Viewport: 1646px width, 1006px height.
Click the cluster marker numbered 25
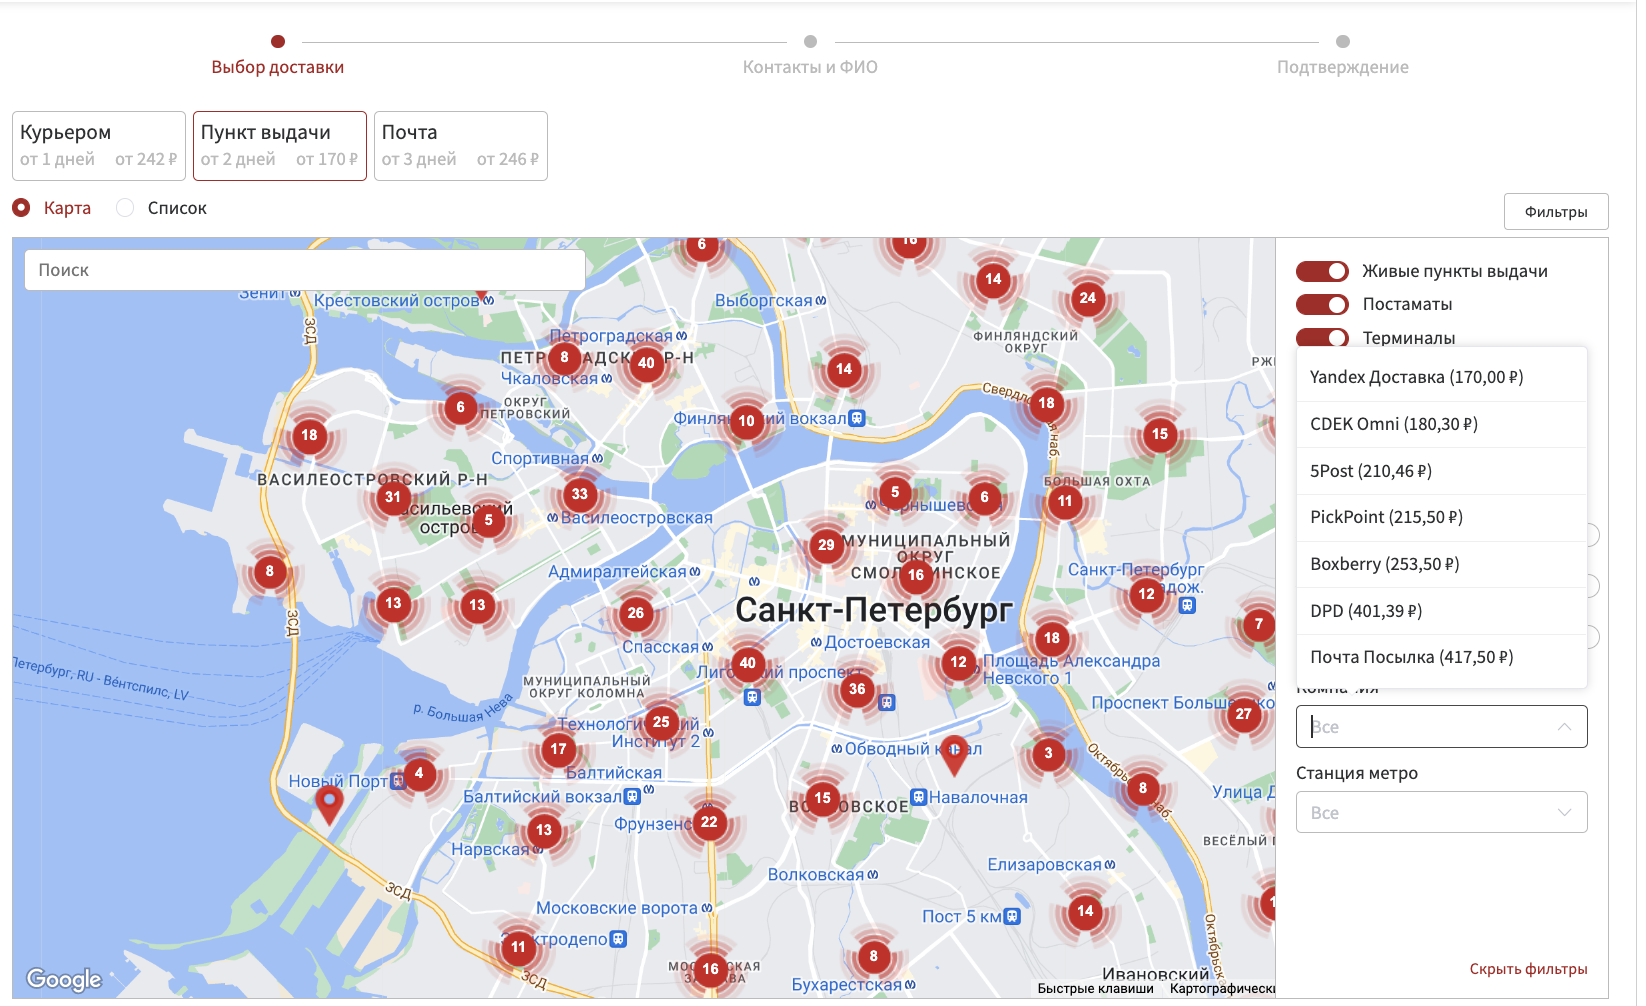click(x=661, y=722)
